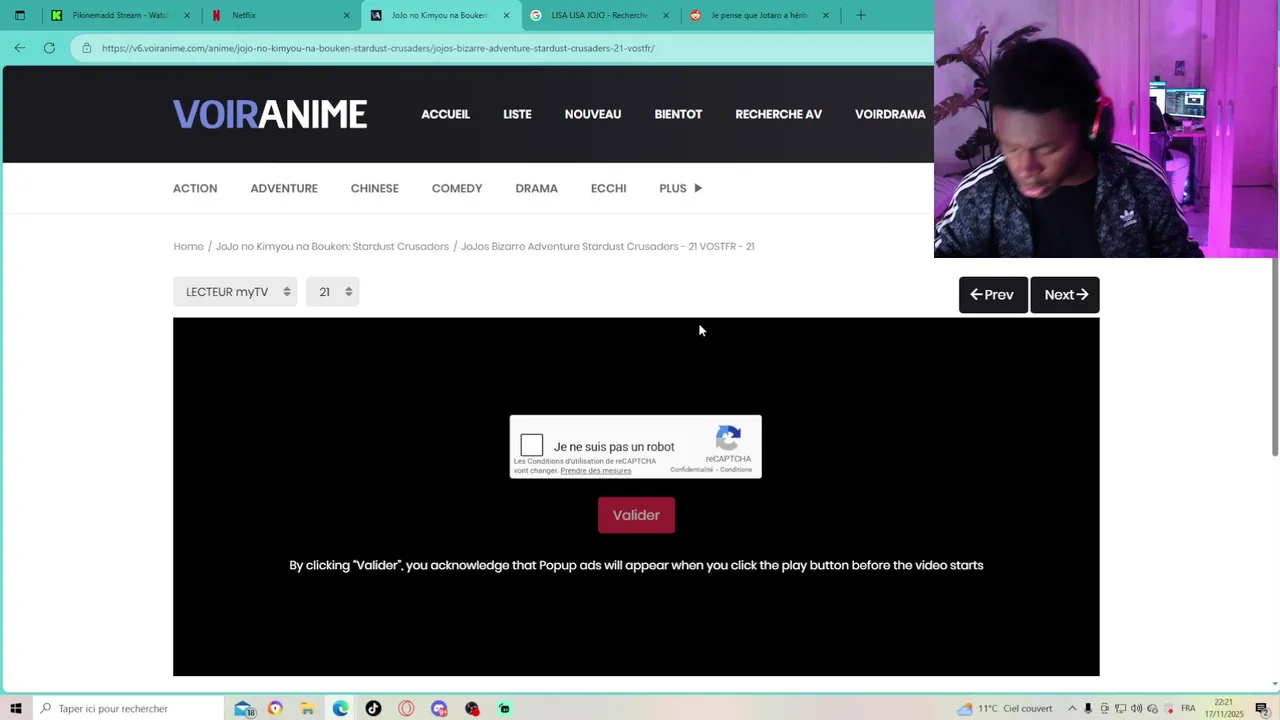
Task: Open the BIENTOT menu item
Action: (678, 114)
